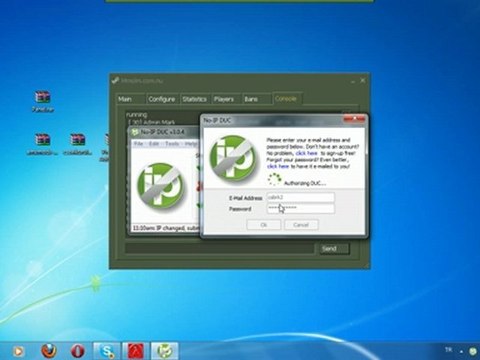
Task: Click the No-IP DUC v3.0.4 title bar icon
Action: (x=135, y=132)
